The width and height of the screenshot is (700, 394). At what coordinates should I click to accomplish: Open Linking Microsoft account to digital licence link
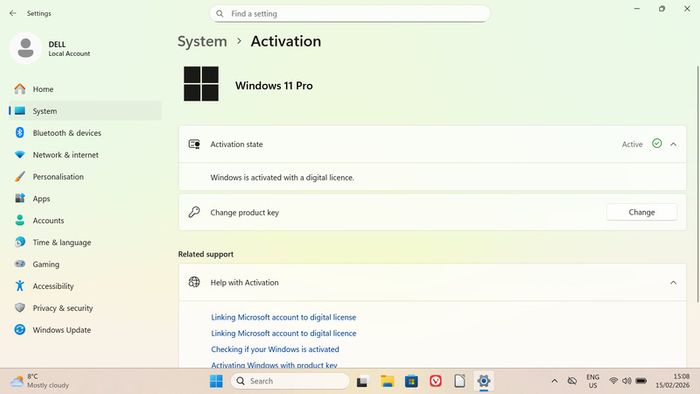click(283, 333)
